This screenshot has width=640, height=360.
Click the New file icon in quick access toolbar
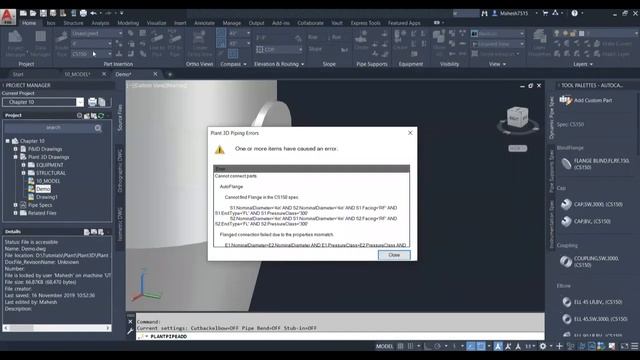tap(23, 13)
